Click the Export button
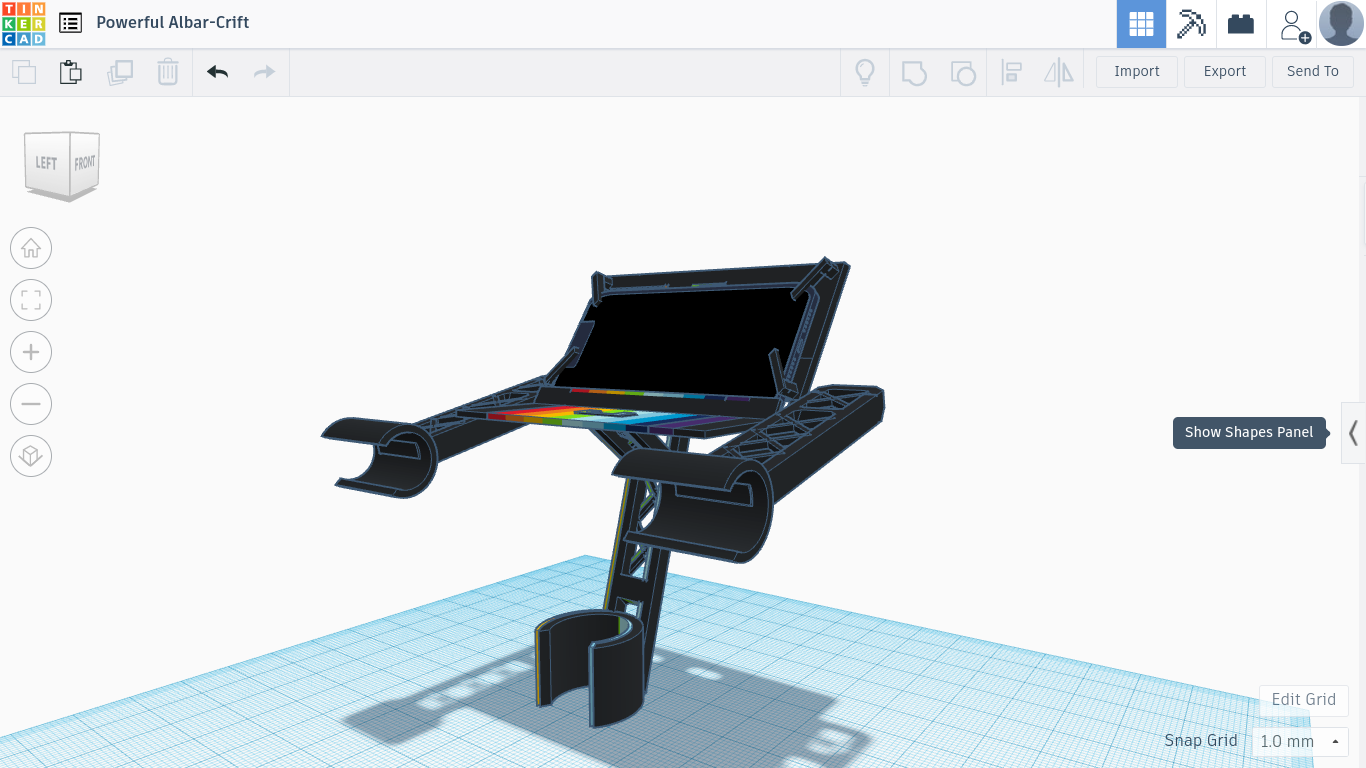1366x768 pixels. 1225,72
